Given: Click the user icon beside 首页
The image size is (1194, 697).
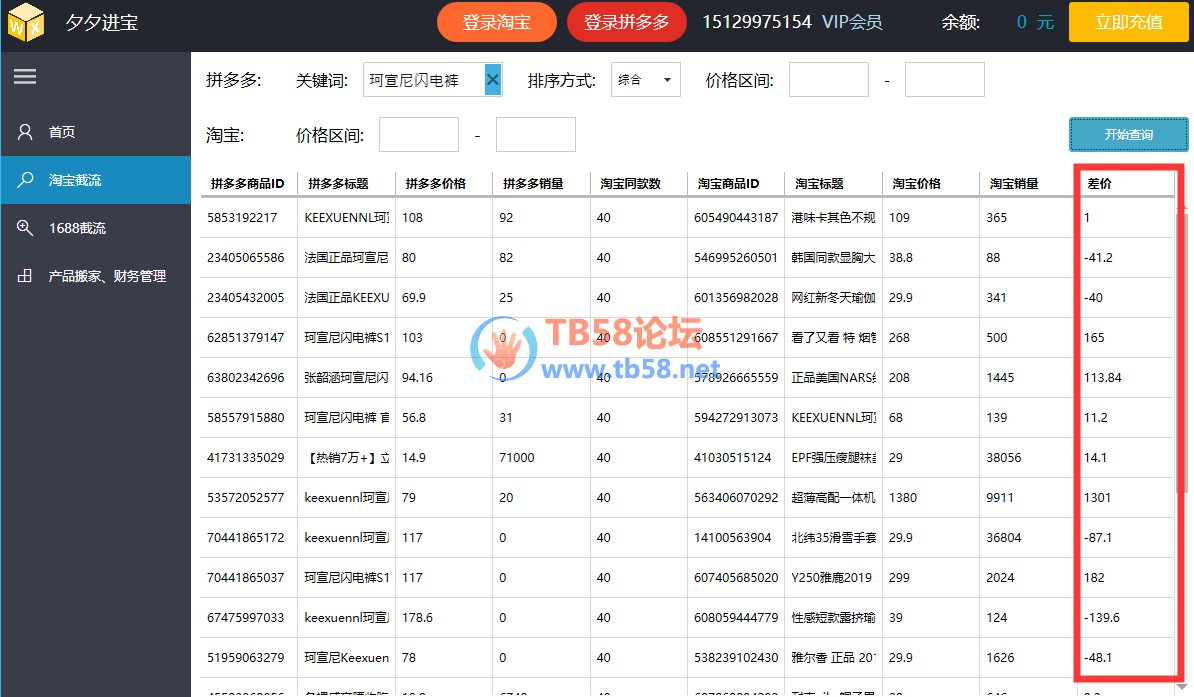Looking at the screenshot, I should point(25,132).
